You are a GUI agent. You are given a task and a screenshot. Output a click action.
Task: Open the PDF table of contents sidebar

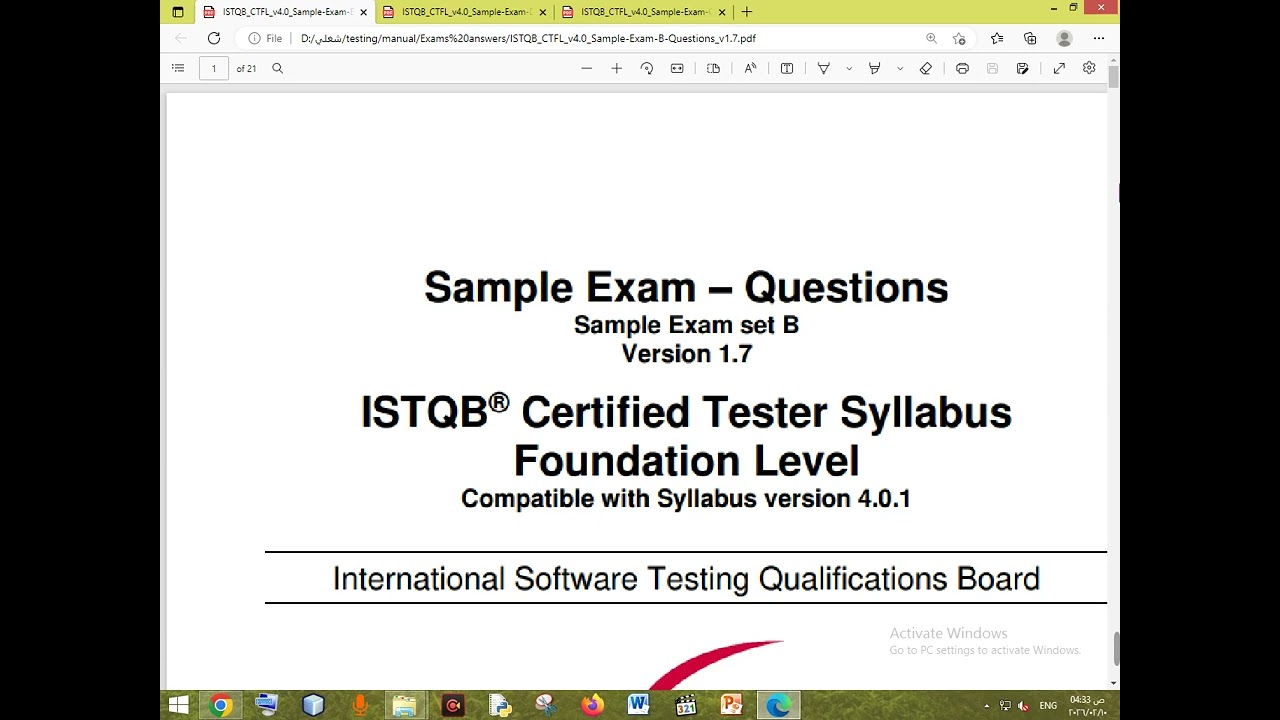point(178,68)
